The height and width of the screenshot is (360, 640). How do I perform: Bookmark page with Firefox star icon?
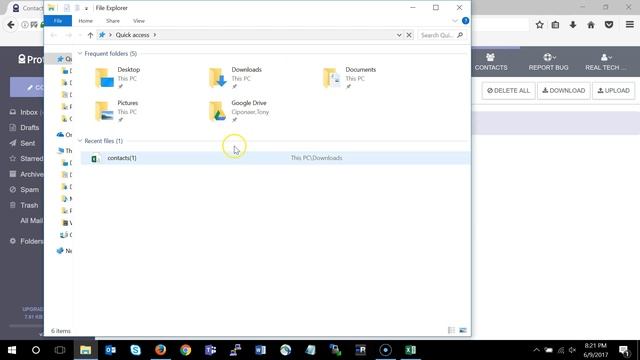(x=539, y=25)
